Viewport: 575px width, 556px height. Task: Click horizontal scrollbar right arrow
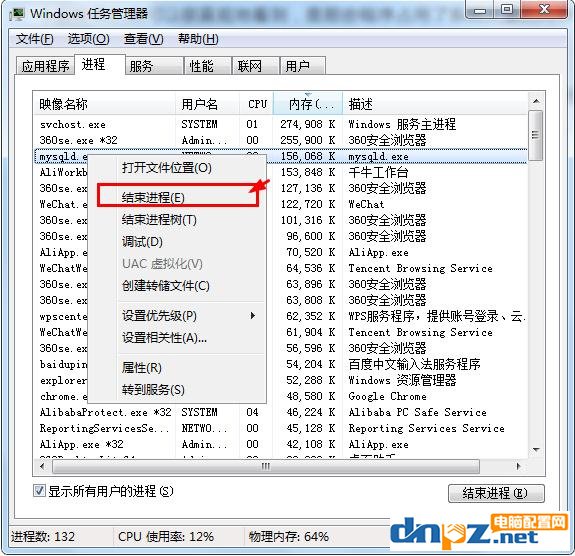(518, 467)
